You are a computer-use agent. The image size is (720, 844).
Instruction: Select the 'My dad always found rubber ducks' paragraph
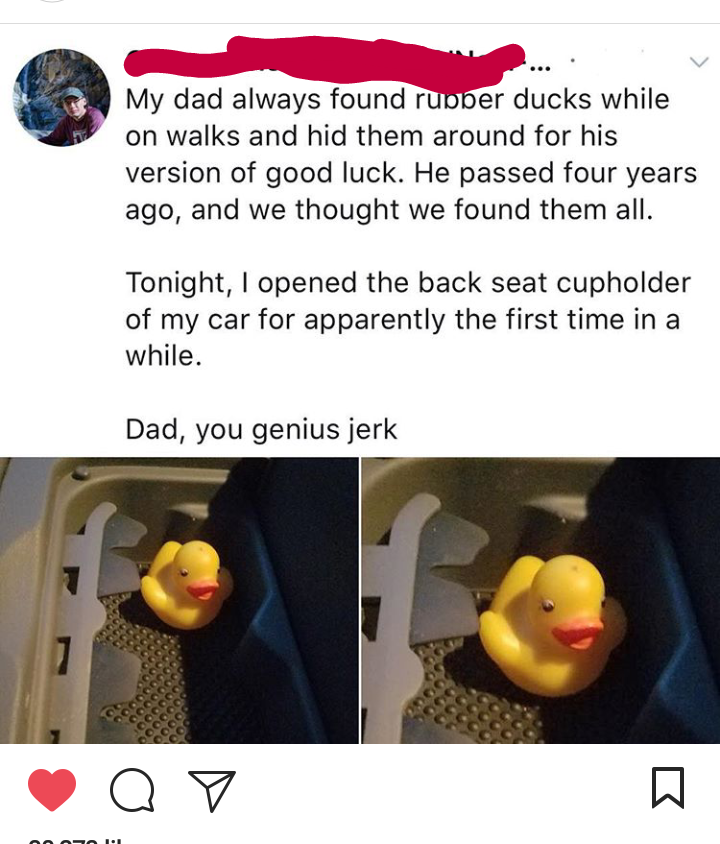(x=411, y=154)
